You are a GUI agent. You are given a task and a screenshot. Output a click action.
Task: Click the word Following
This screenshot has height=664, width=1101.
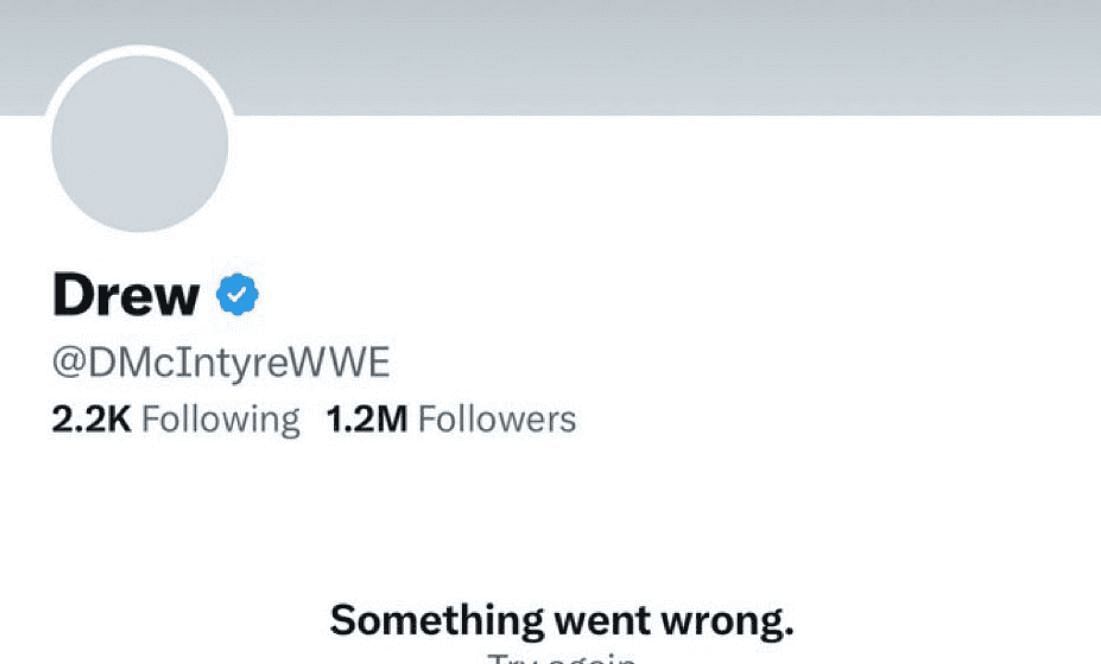click(220, 420)
